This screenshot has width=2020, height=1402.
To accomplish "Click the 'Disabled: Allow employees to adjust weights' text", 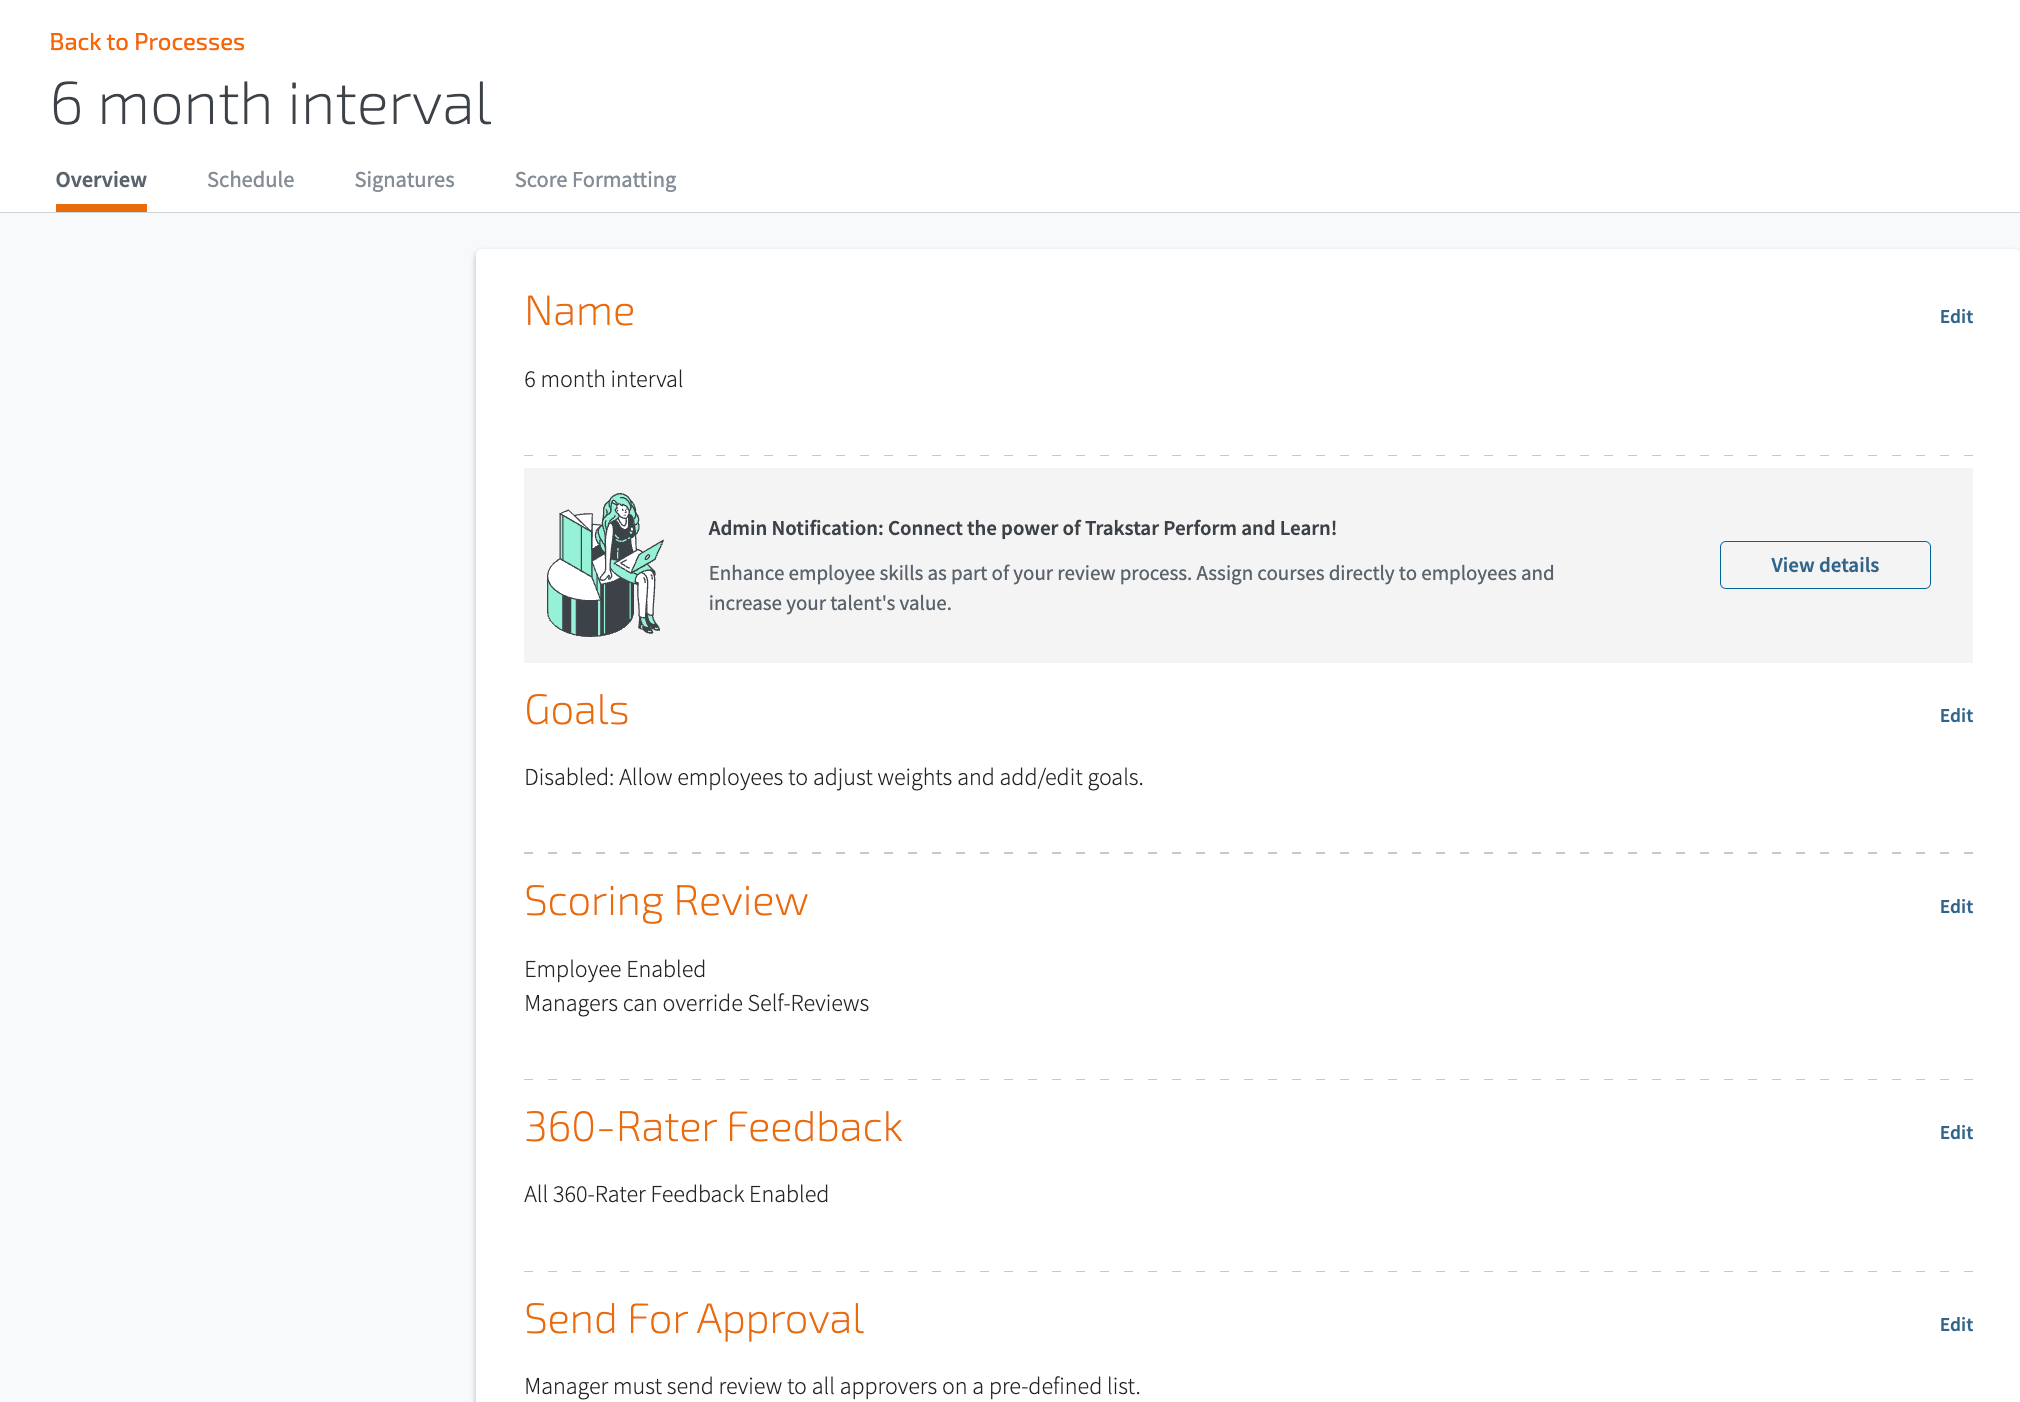I will (x=833, y=777).
